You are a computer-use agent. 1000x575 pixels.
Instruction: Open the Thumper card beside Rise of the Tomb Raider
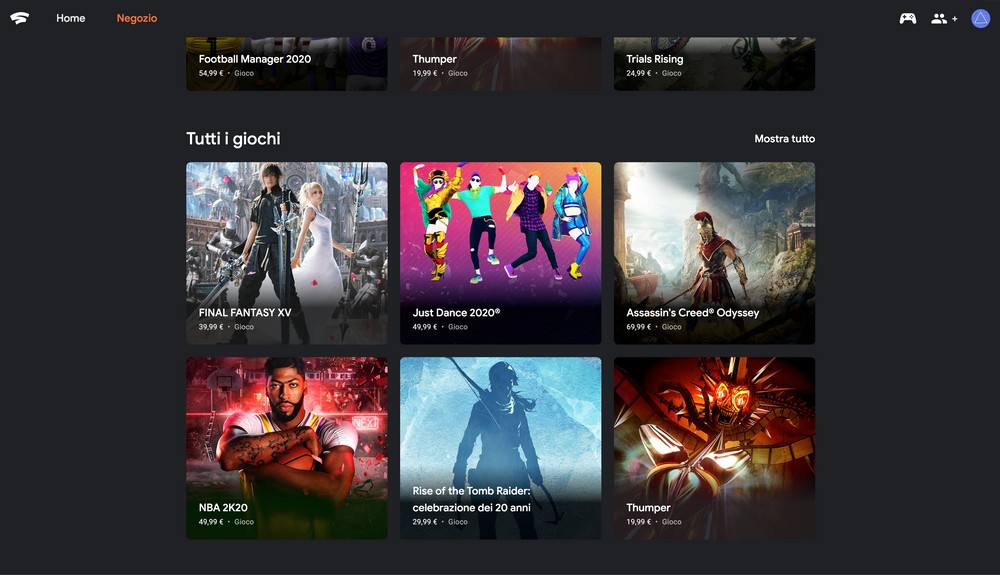coord(714,448)
